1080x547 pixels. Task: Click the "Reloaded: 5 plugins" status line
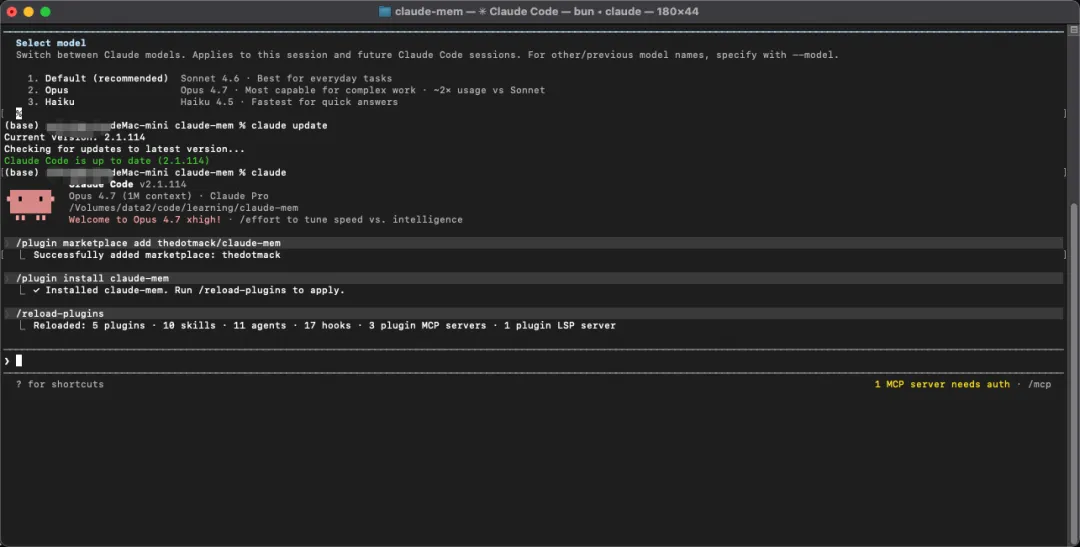pyautogui.click(x=324, y=325)
